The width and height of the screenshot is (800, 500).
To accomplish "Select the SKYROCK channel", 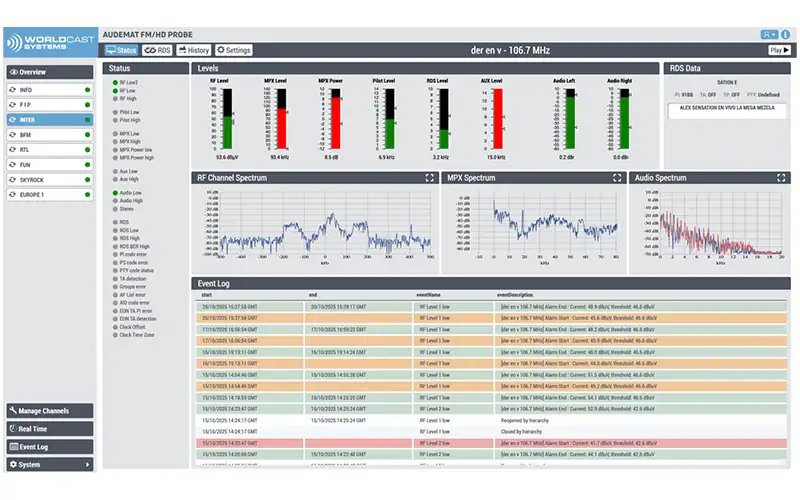I will tap(50, 180).
